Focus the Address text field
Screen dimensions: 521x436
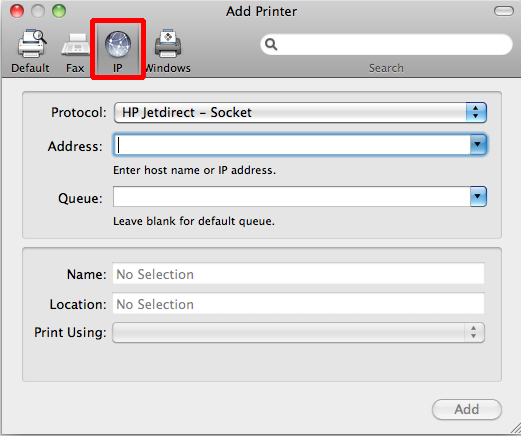point(292,145)
